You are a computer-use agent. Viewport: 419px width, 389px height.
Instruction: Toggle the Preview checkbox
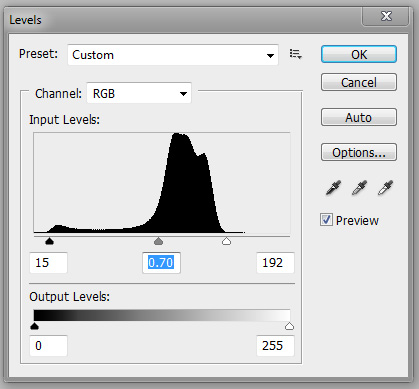click(x=326, y=220)
